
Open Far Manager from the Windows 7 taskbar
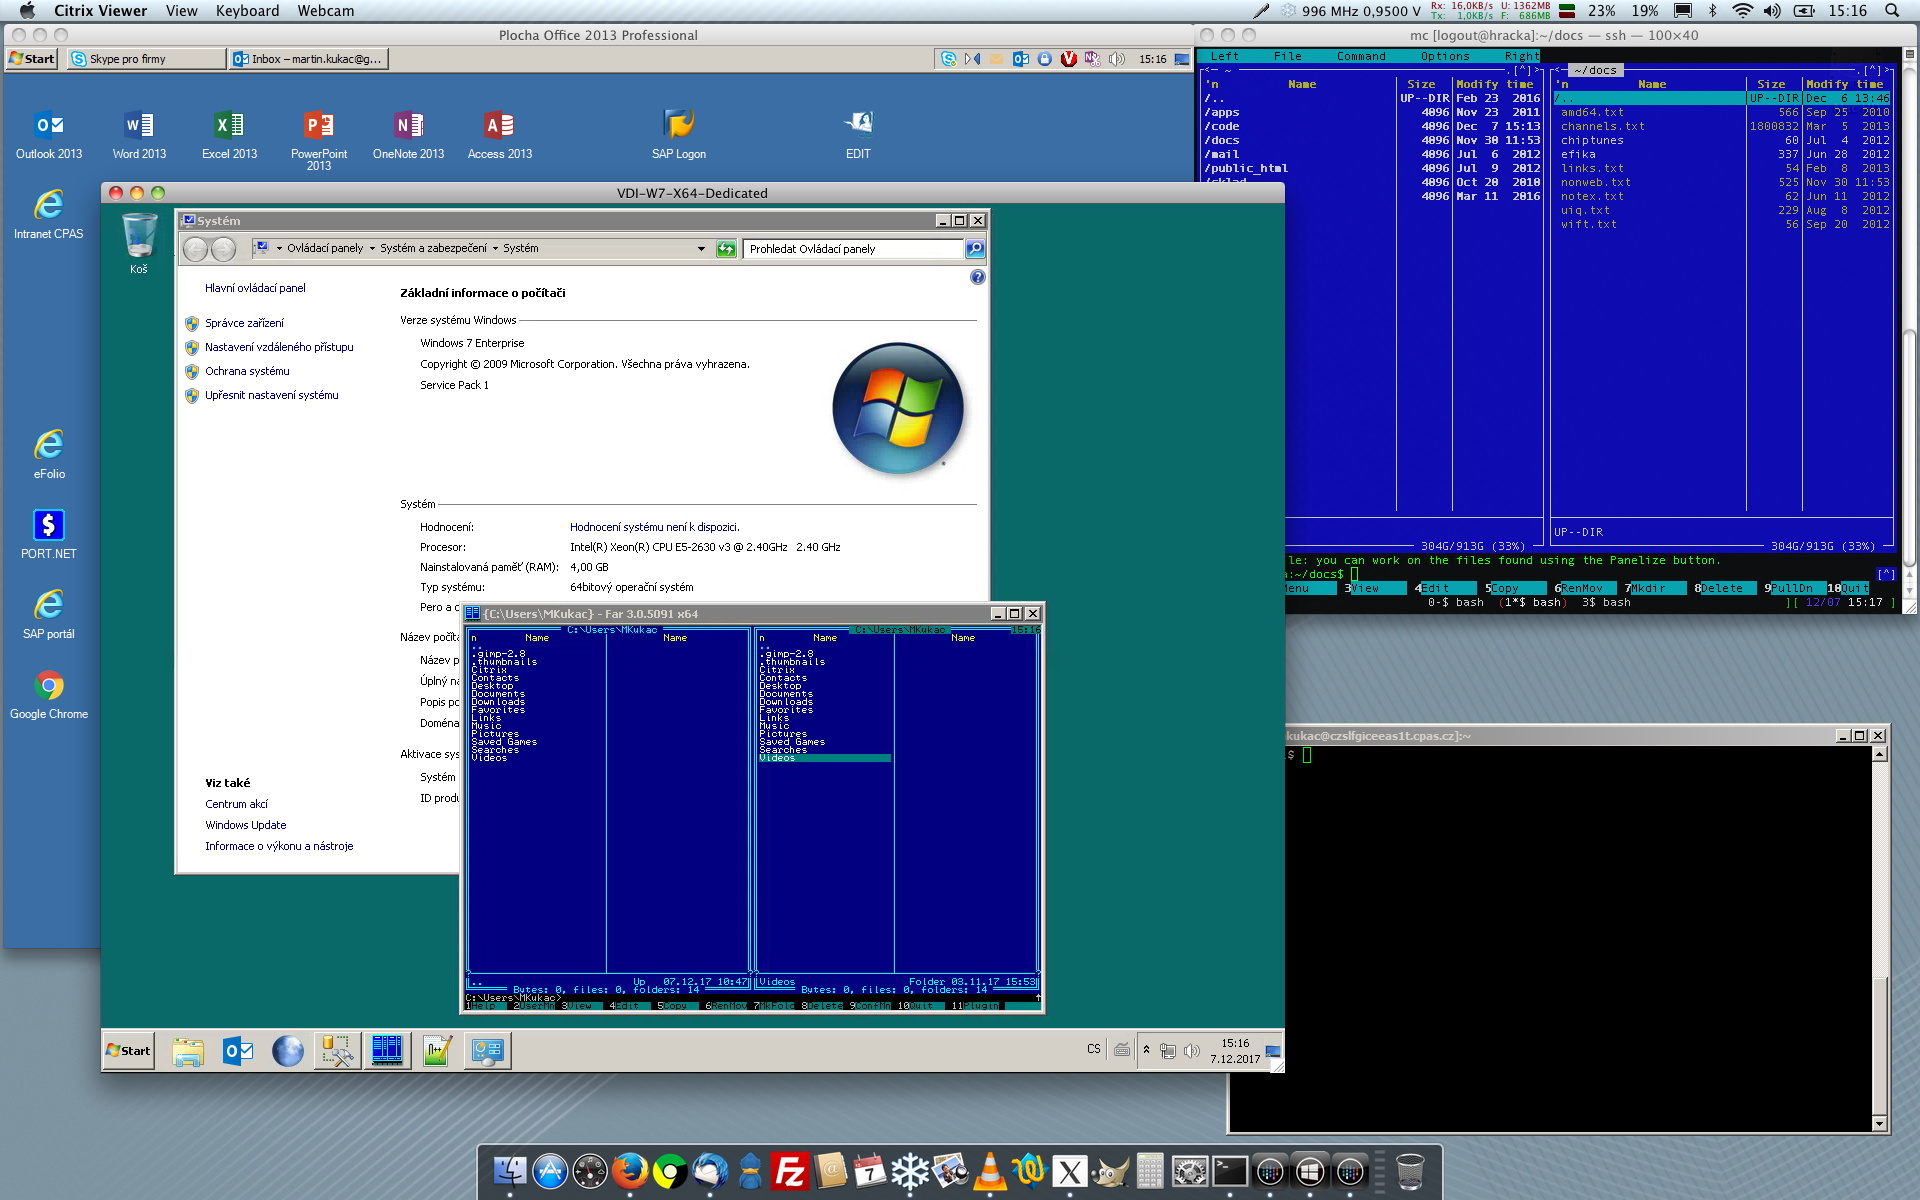click(x=387, y=1051)
